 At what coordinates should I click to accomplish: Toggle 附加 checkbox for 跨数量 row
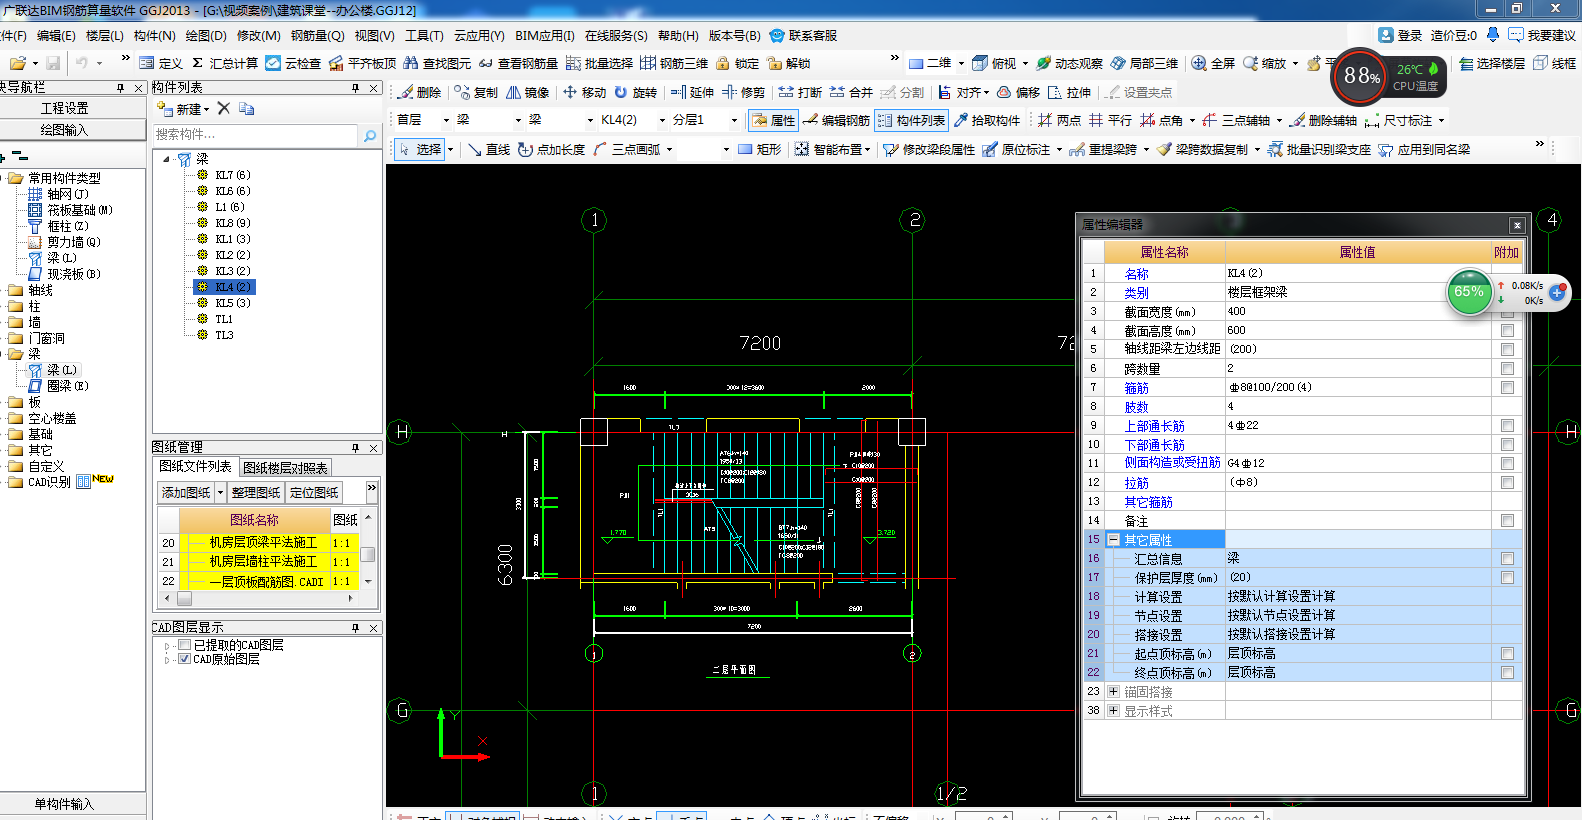(x=1507, y=368)
